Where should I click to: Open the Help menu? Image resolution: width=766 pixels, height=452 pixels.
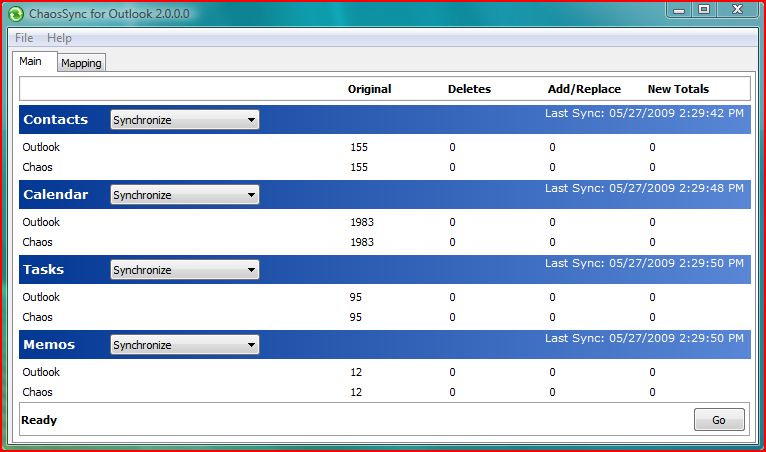coord(59,38)
